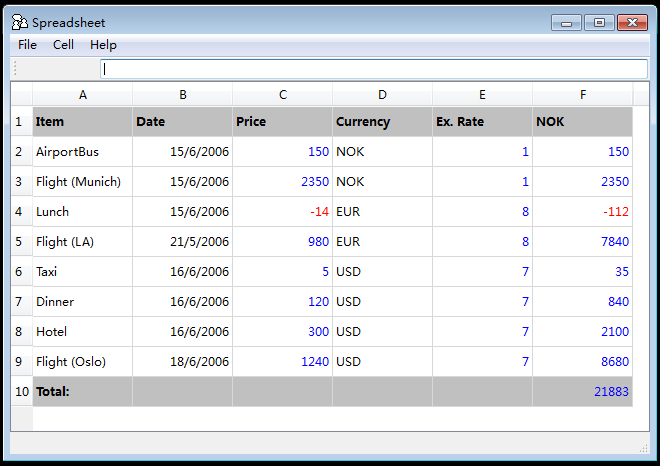Viewport: 660px width, 466px height.
Task: Select the date cell '18/6/2006'
Action: click(x=183, y=362)
